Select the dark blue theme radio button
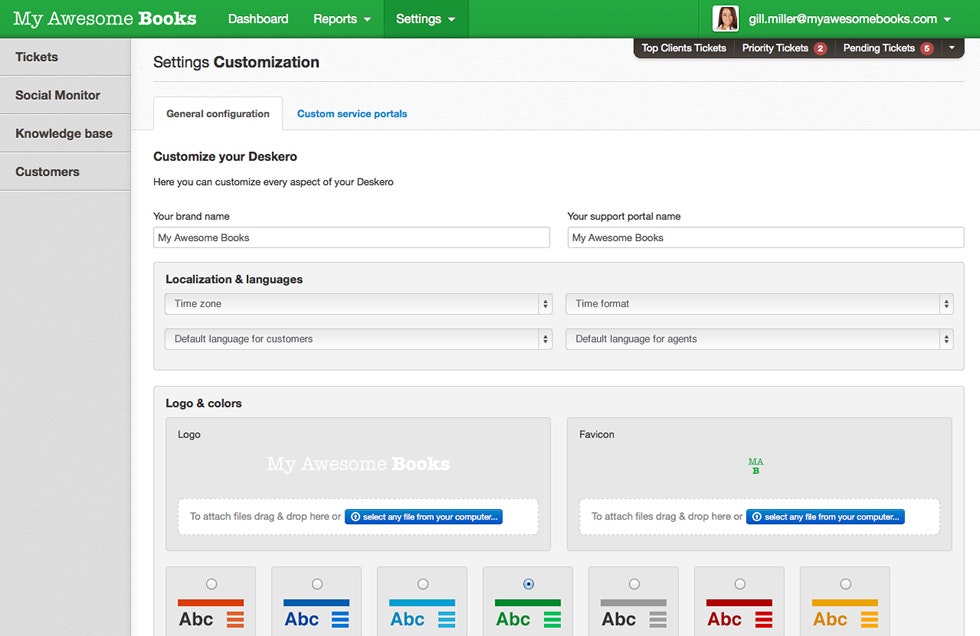 pyautogui.click(x=317, y=584)
